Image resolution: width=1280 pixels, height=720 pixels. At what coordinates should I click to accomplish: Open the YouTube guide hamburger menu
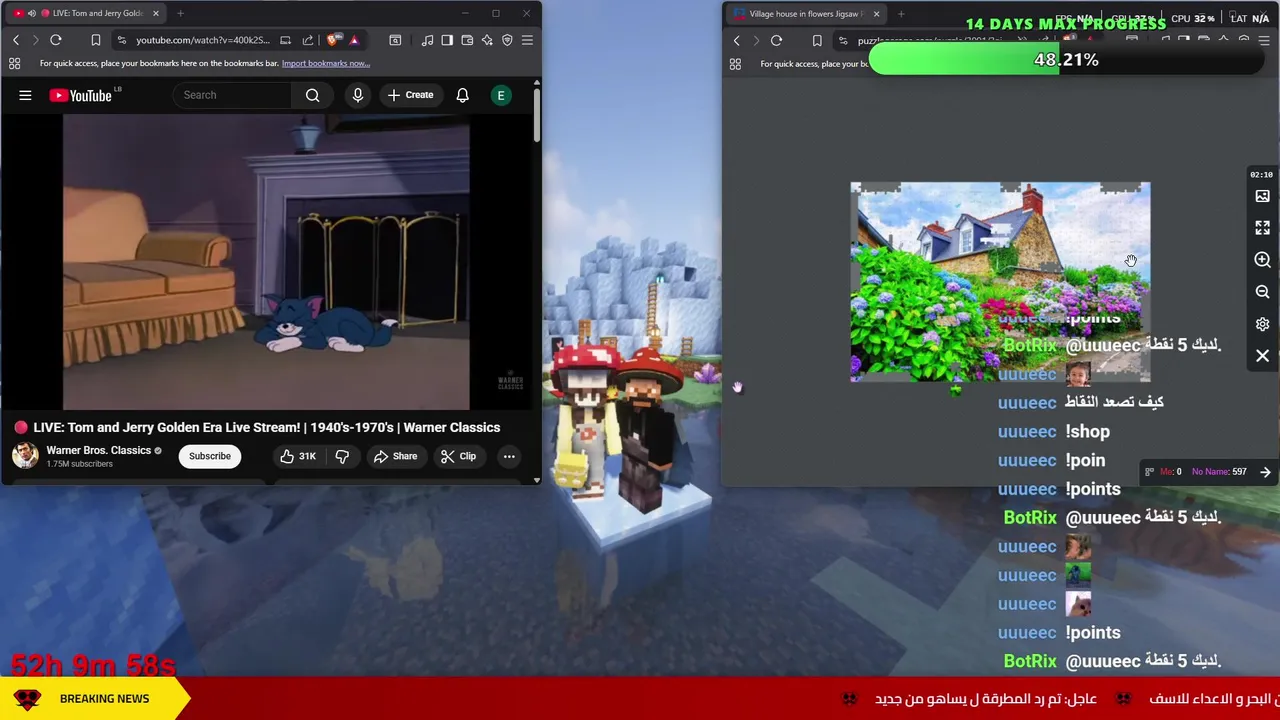[25, 95]
